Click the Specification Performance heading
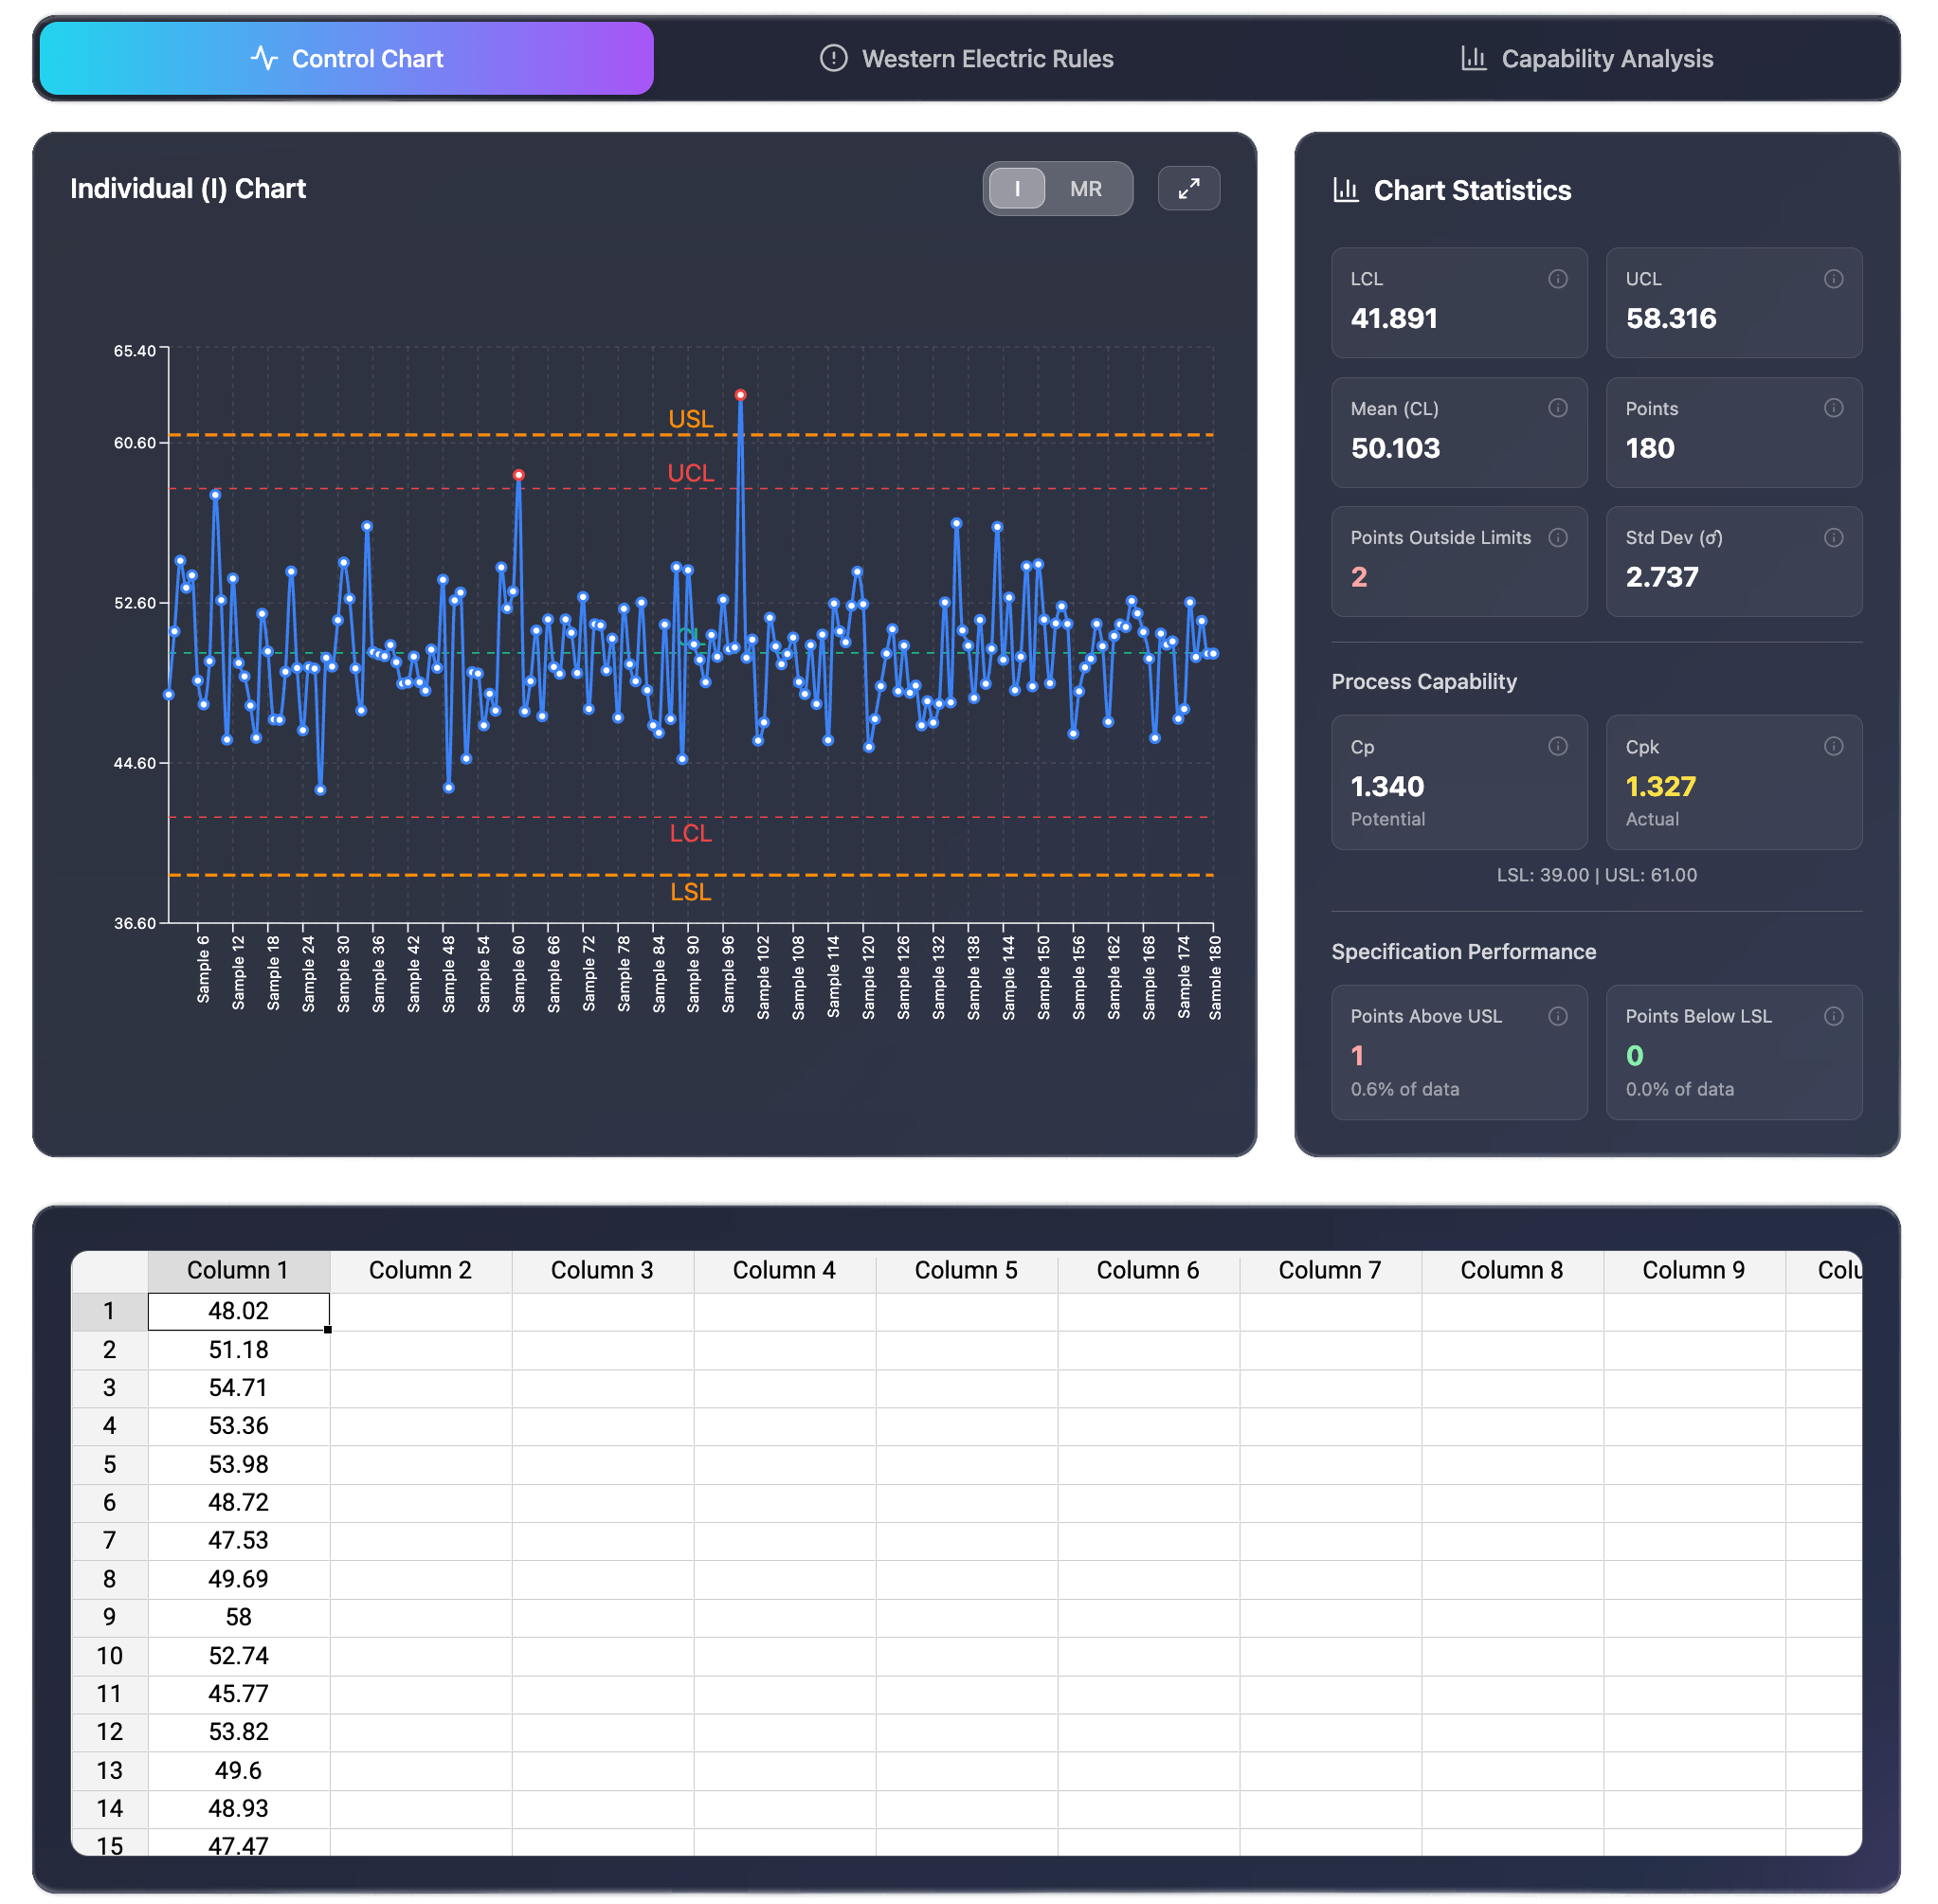1938x1904 pixels. 1463,952
